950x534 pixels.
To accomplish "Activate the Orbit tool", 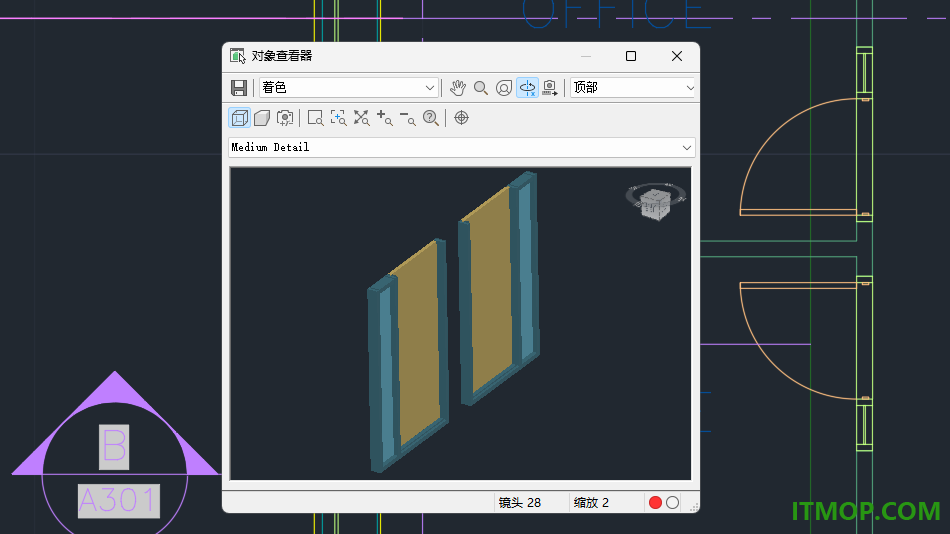I will (503, 88).
